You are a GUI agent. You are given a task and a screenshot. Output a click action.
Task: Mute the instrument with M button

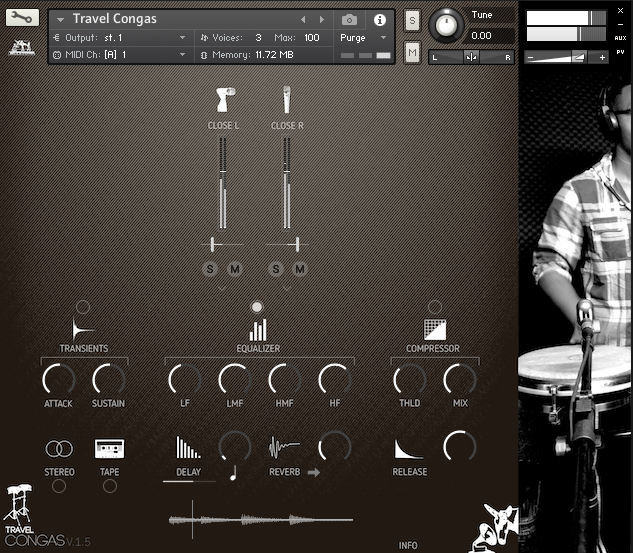tap(412, 52)
